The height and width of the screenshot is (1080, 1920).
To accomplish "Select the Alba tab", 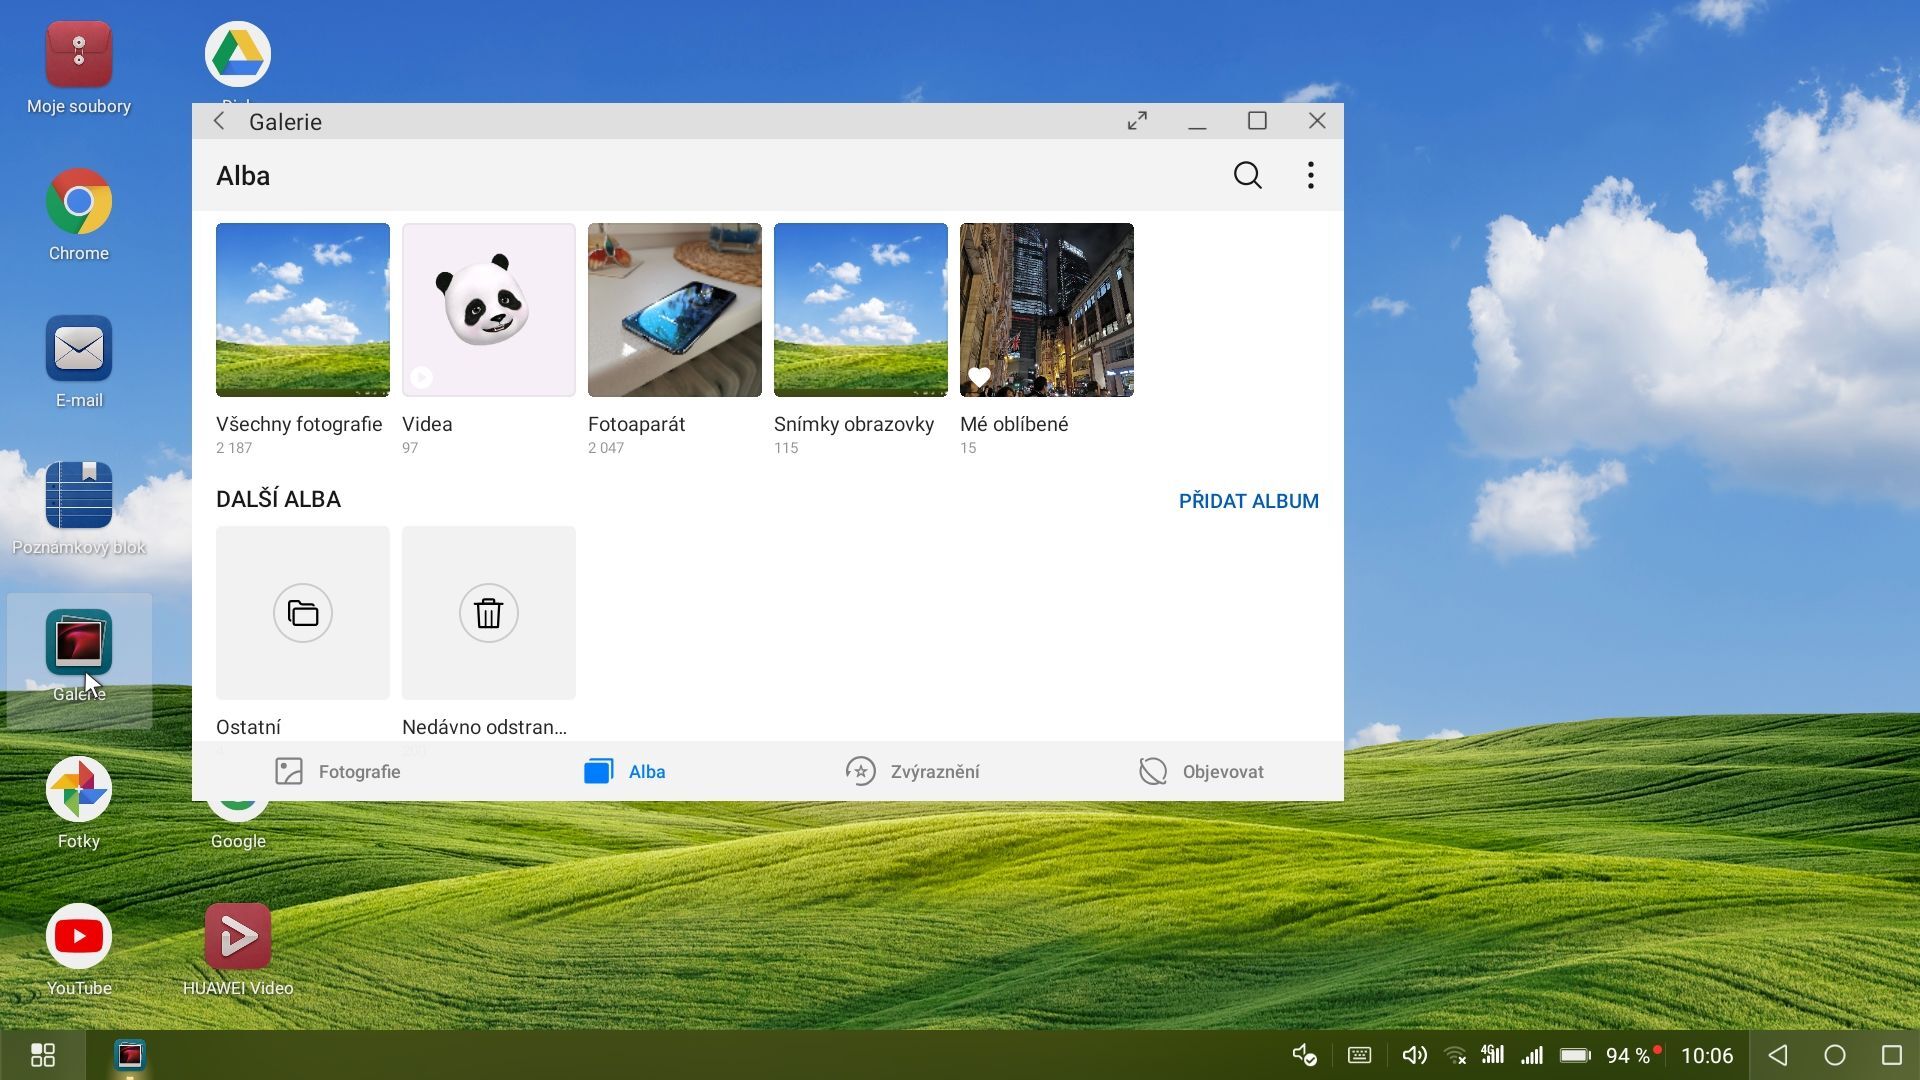I will 625,771.
